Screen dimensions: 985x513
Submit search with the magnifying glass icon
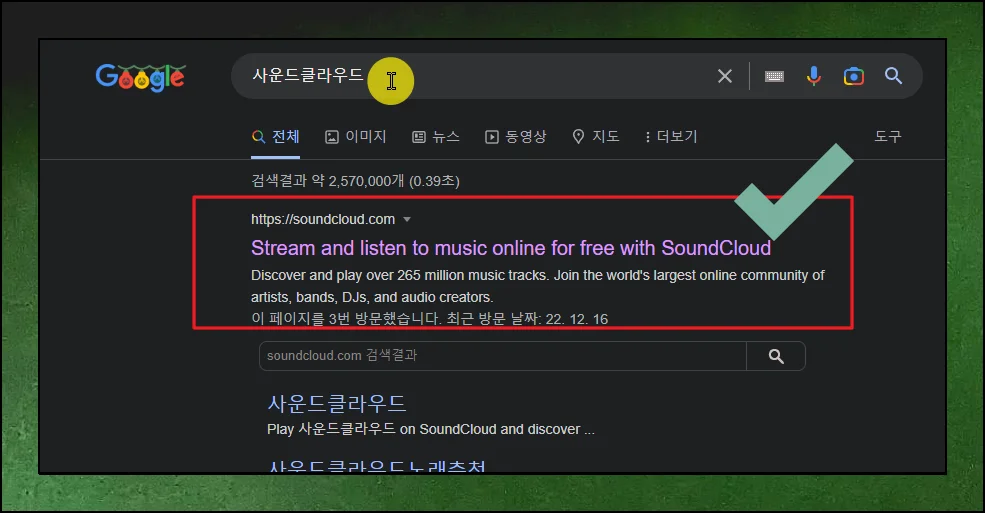[x=893, y=76]
